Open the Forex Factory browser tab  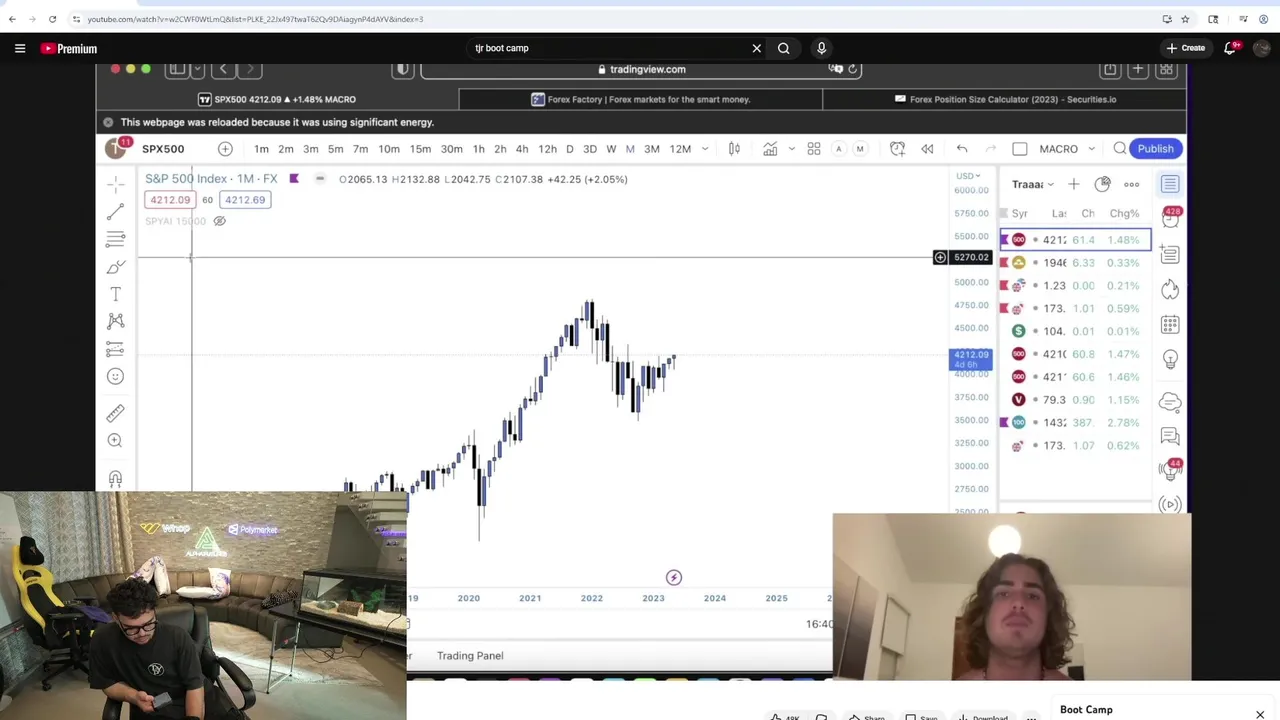coord(640,99)
